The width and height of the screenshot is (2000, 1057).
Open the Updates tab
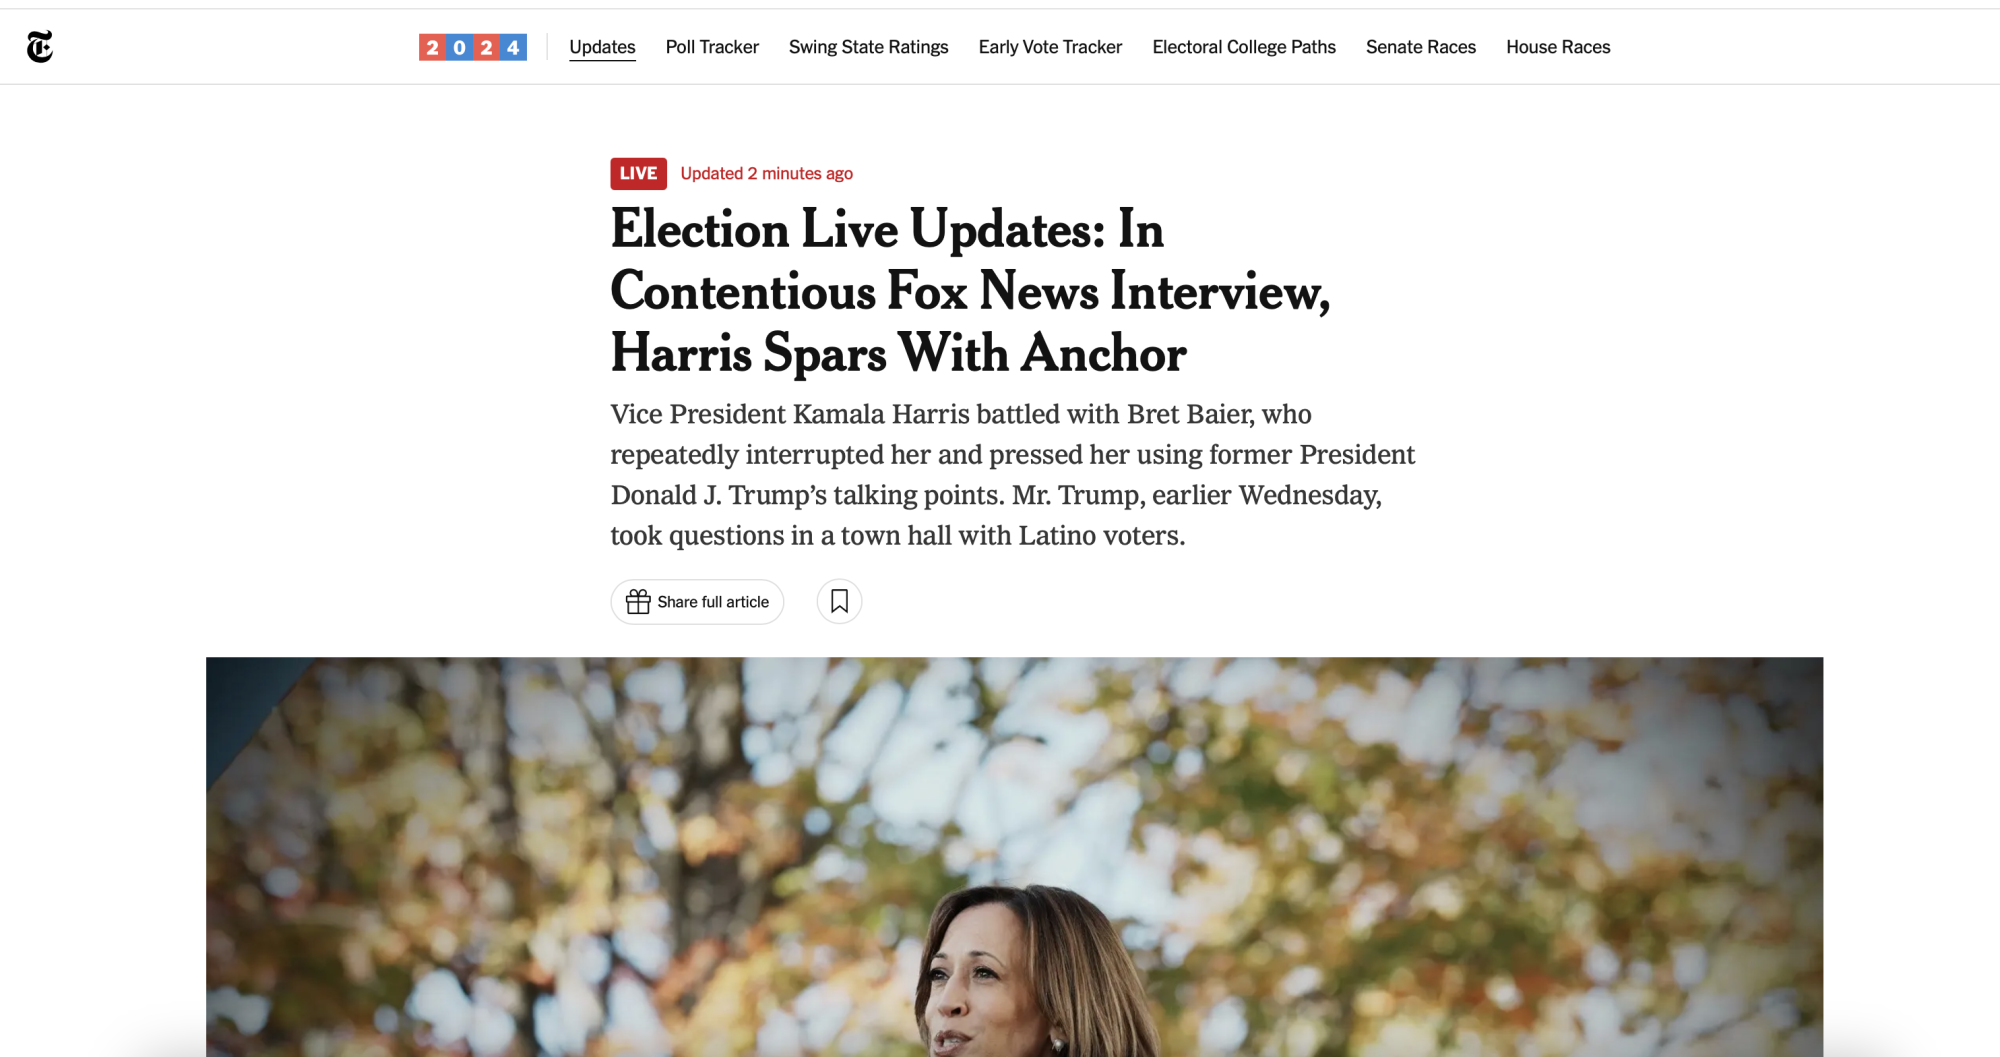(x=602, y=47)
